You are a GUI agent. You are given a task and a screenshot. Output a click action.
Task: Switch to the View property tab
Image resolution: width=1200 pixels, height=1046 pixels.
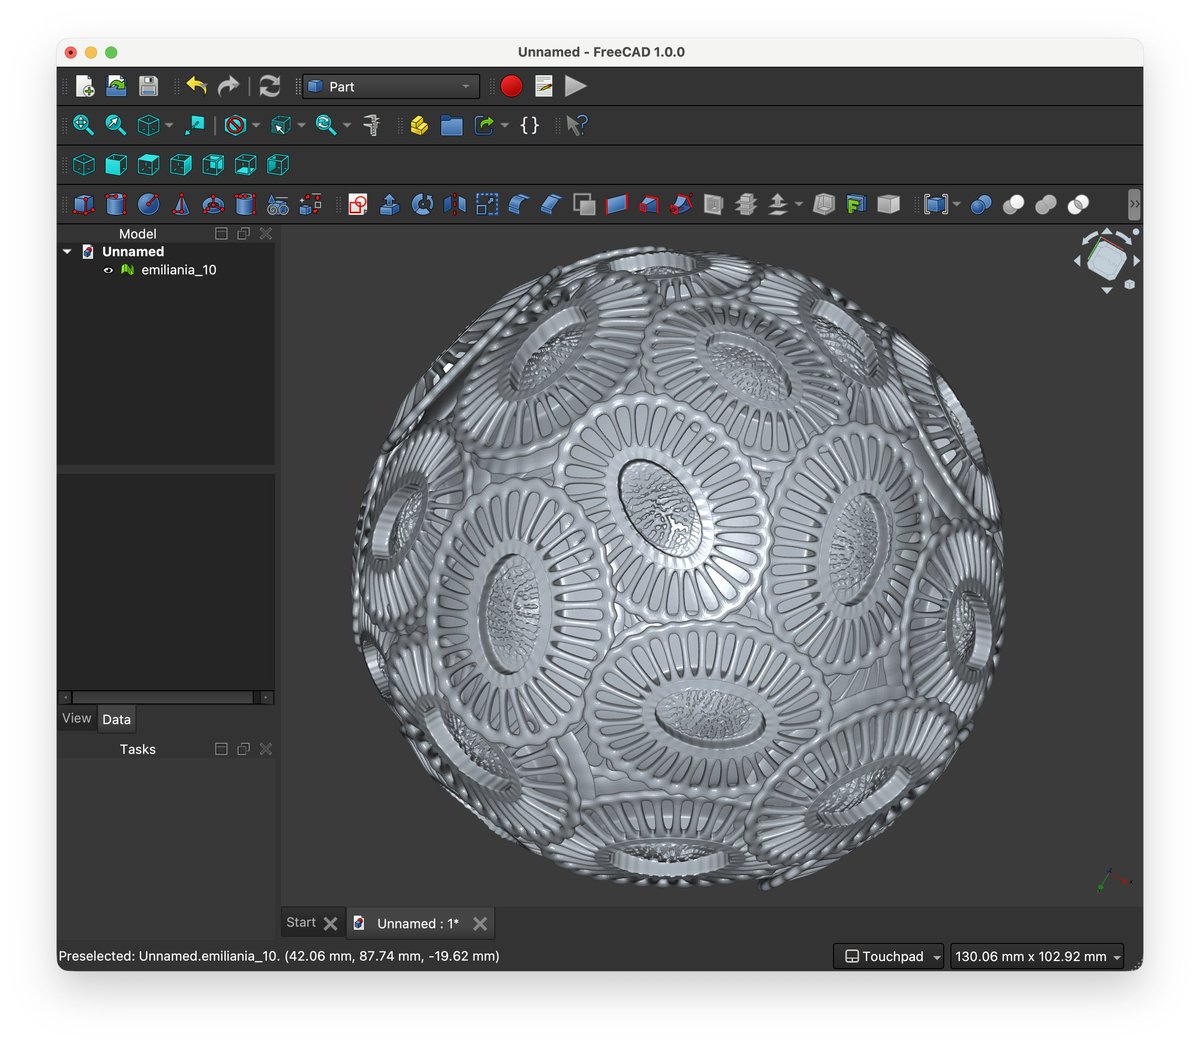pyautogui.click(x=77, y=719)
